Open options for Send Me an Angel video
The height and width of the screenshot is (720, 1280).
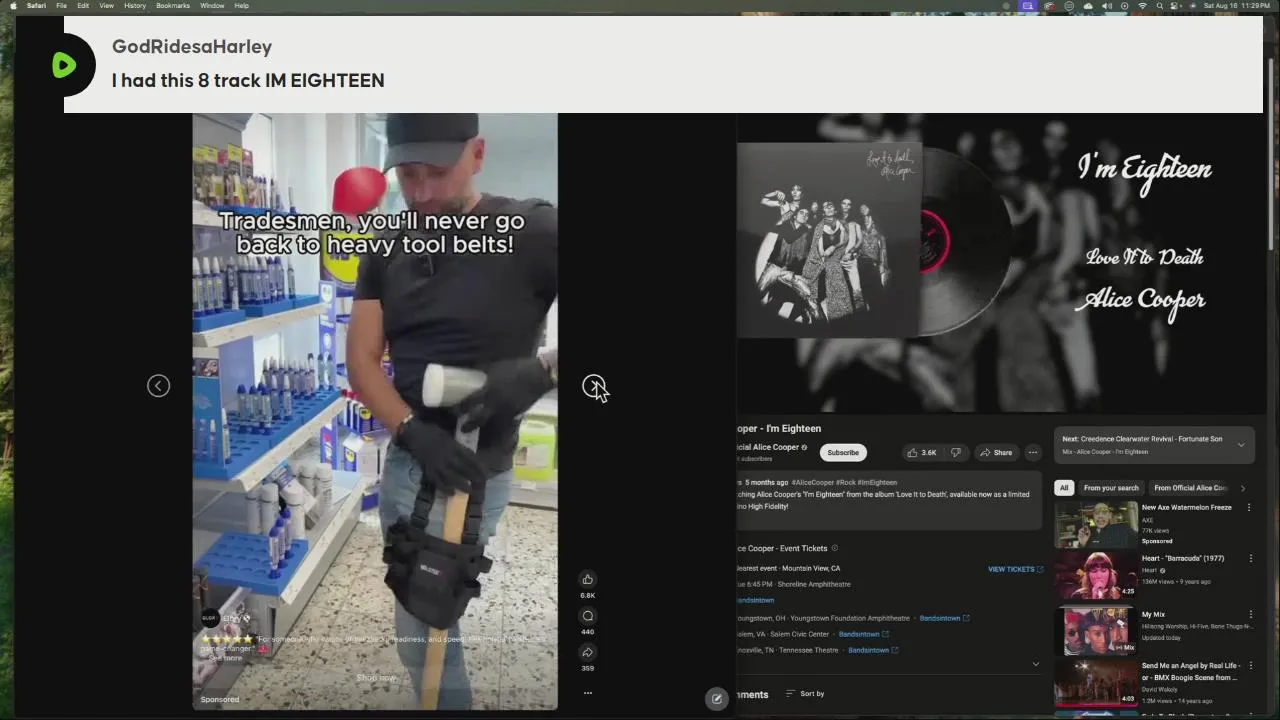pyautogui.click(x=1250, y=666)
